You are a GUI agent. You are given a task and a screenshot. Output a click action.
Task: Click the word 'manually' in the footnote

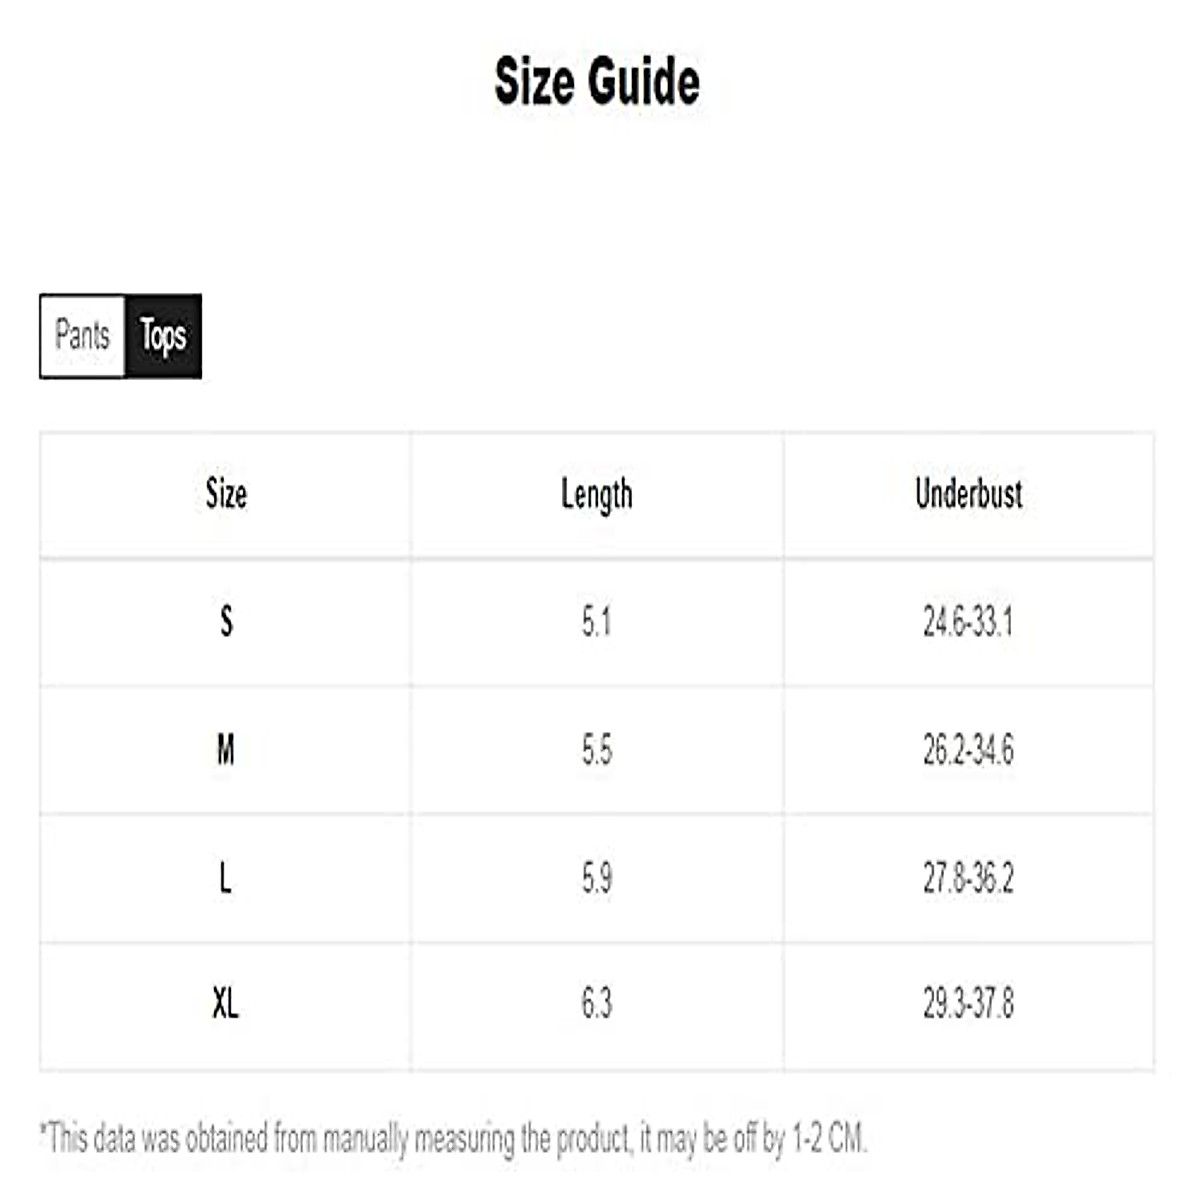coord(365,1139)
